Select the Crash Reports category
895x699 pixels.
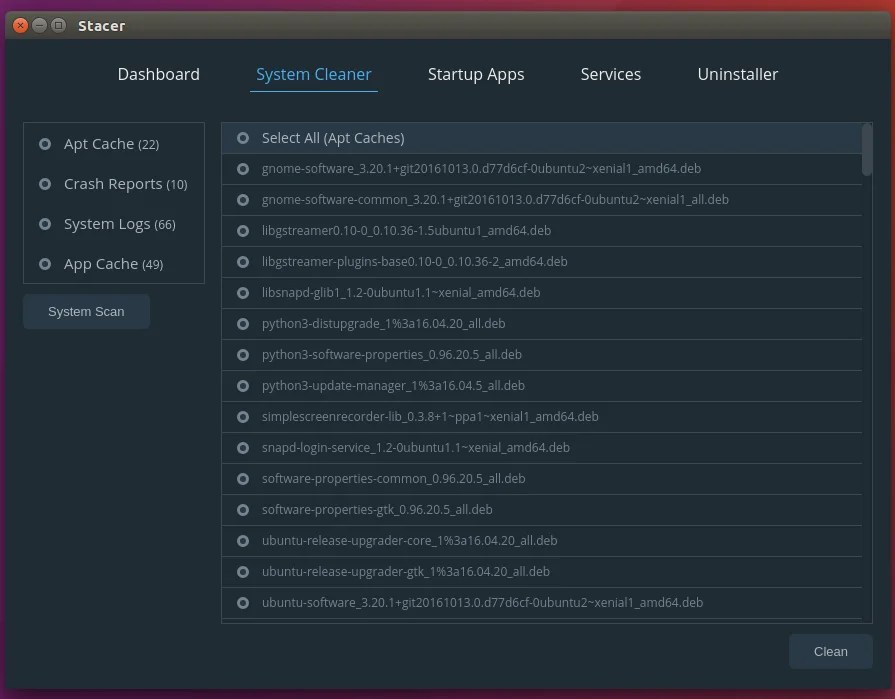click(x=45, y=184)
